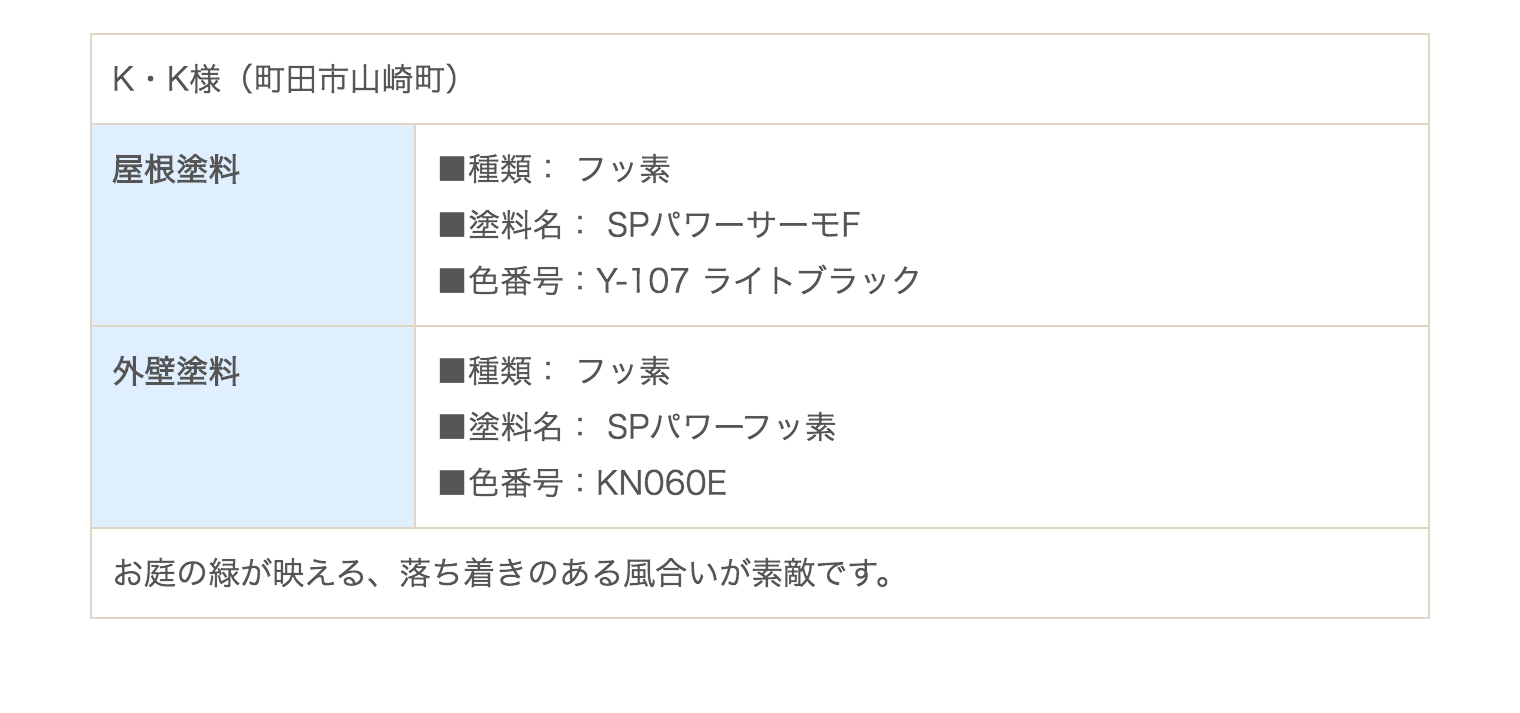Click the SPパワーサーモF paint name text
This screenshot has width=1520, height=713.
tap(734, 226)
